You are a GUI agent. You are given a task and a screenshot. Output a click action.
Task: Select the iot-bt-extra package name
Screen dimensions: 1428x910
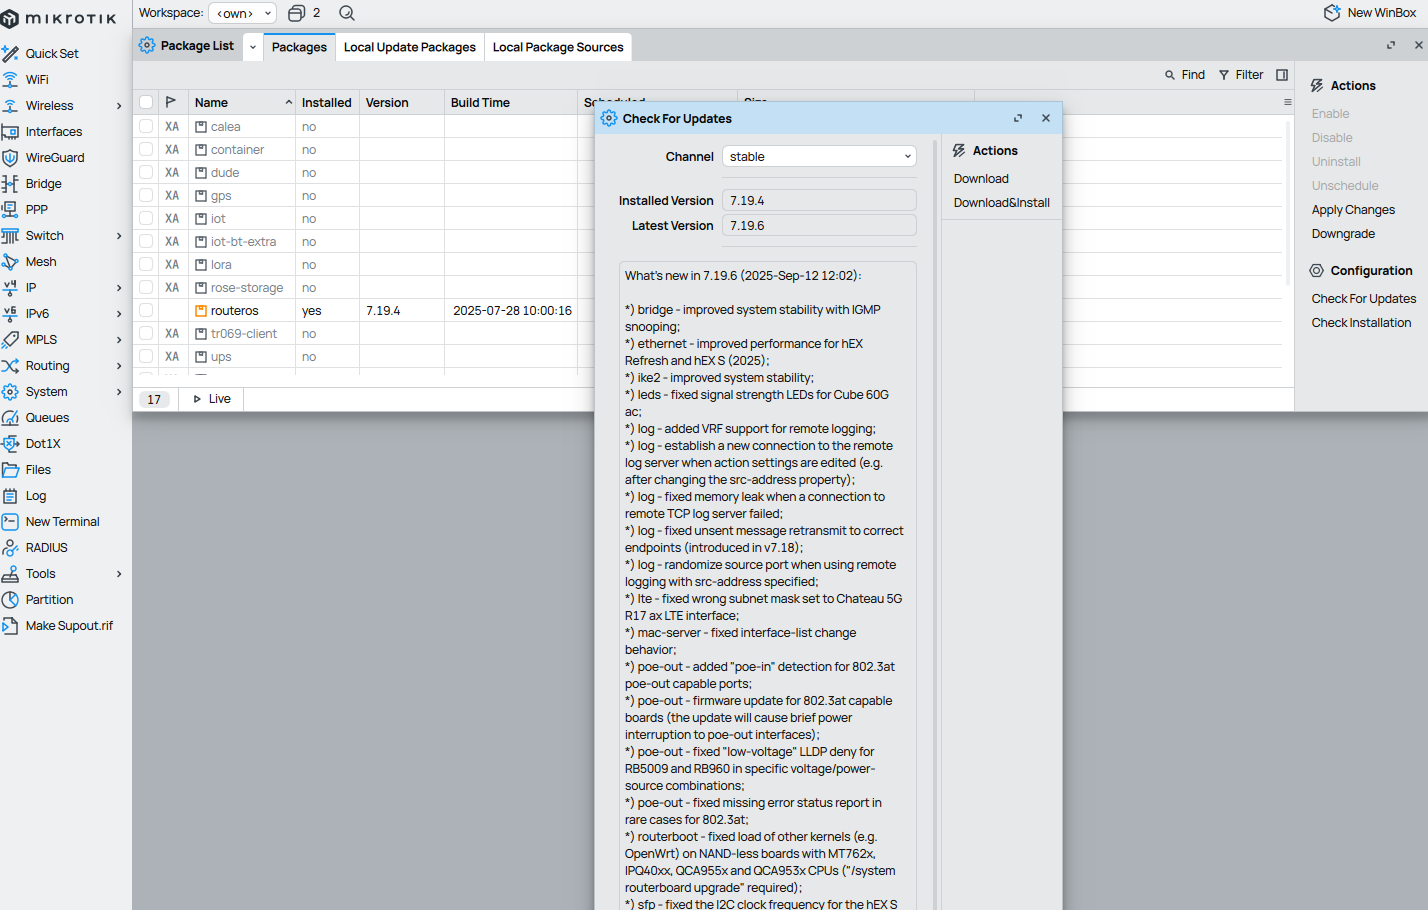[243, 242]
